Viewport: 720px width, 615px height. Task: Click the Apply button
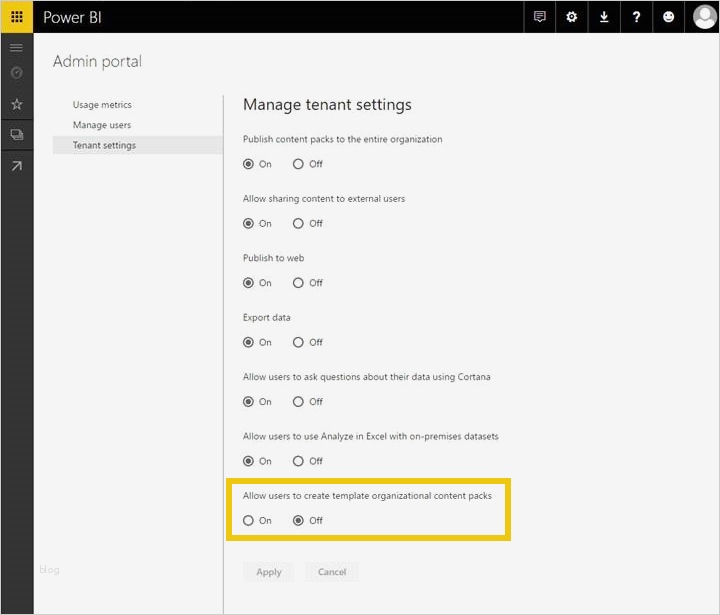pos(269,572)
